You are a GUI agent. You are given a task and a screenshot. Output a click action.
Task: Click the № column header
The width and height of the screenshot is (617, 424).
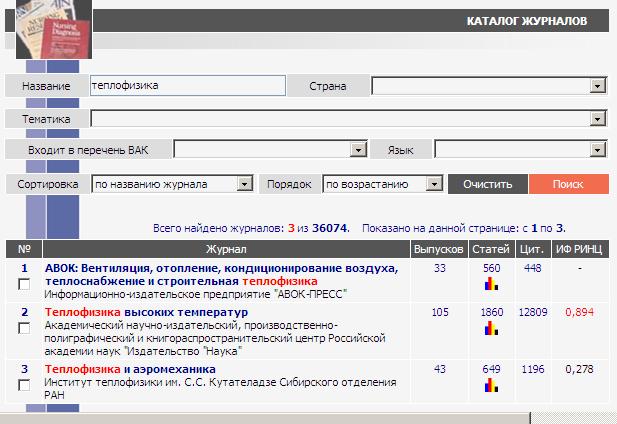point(24,249)
